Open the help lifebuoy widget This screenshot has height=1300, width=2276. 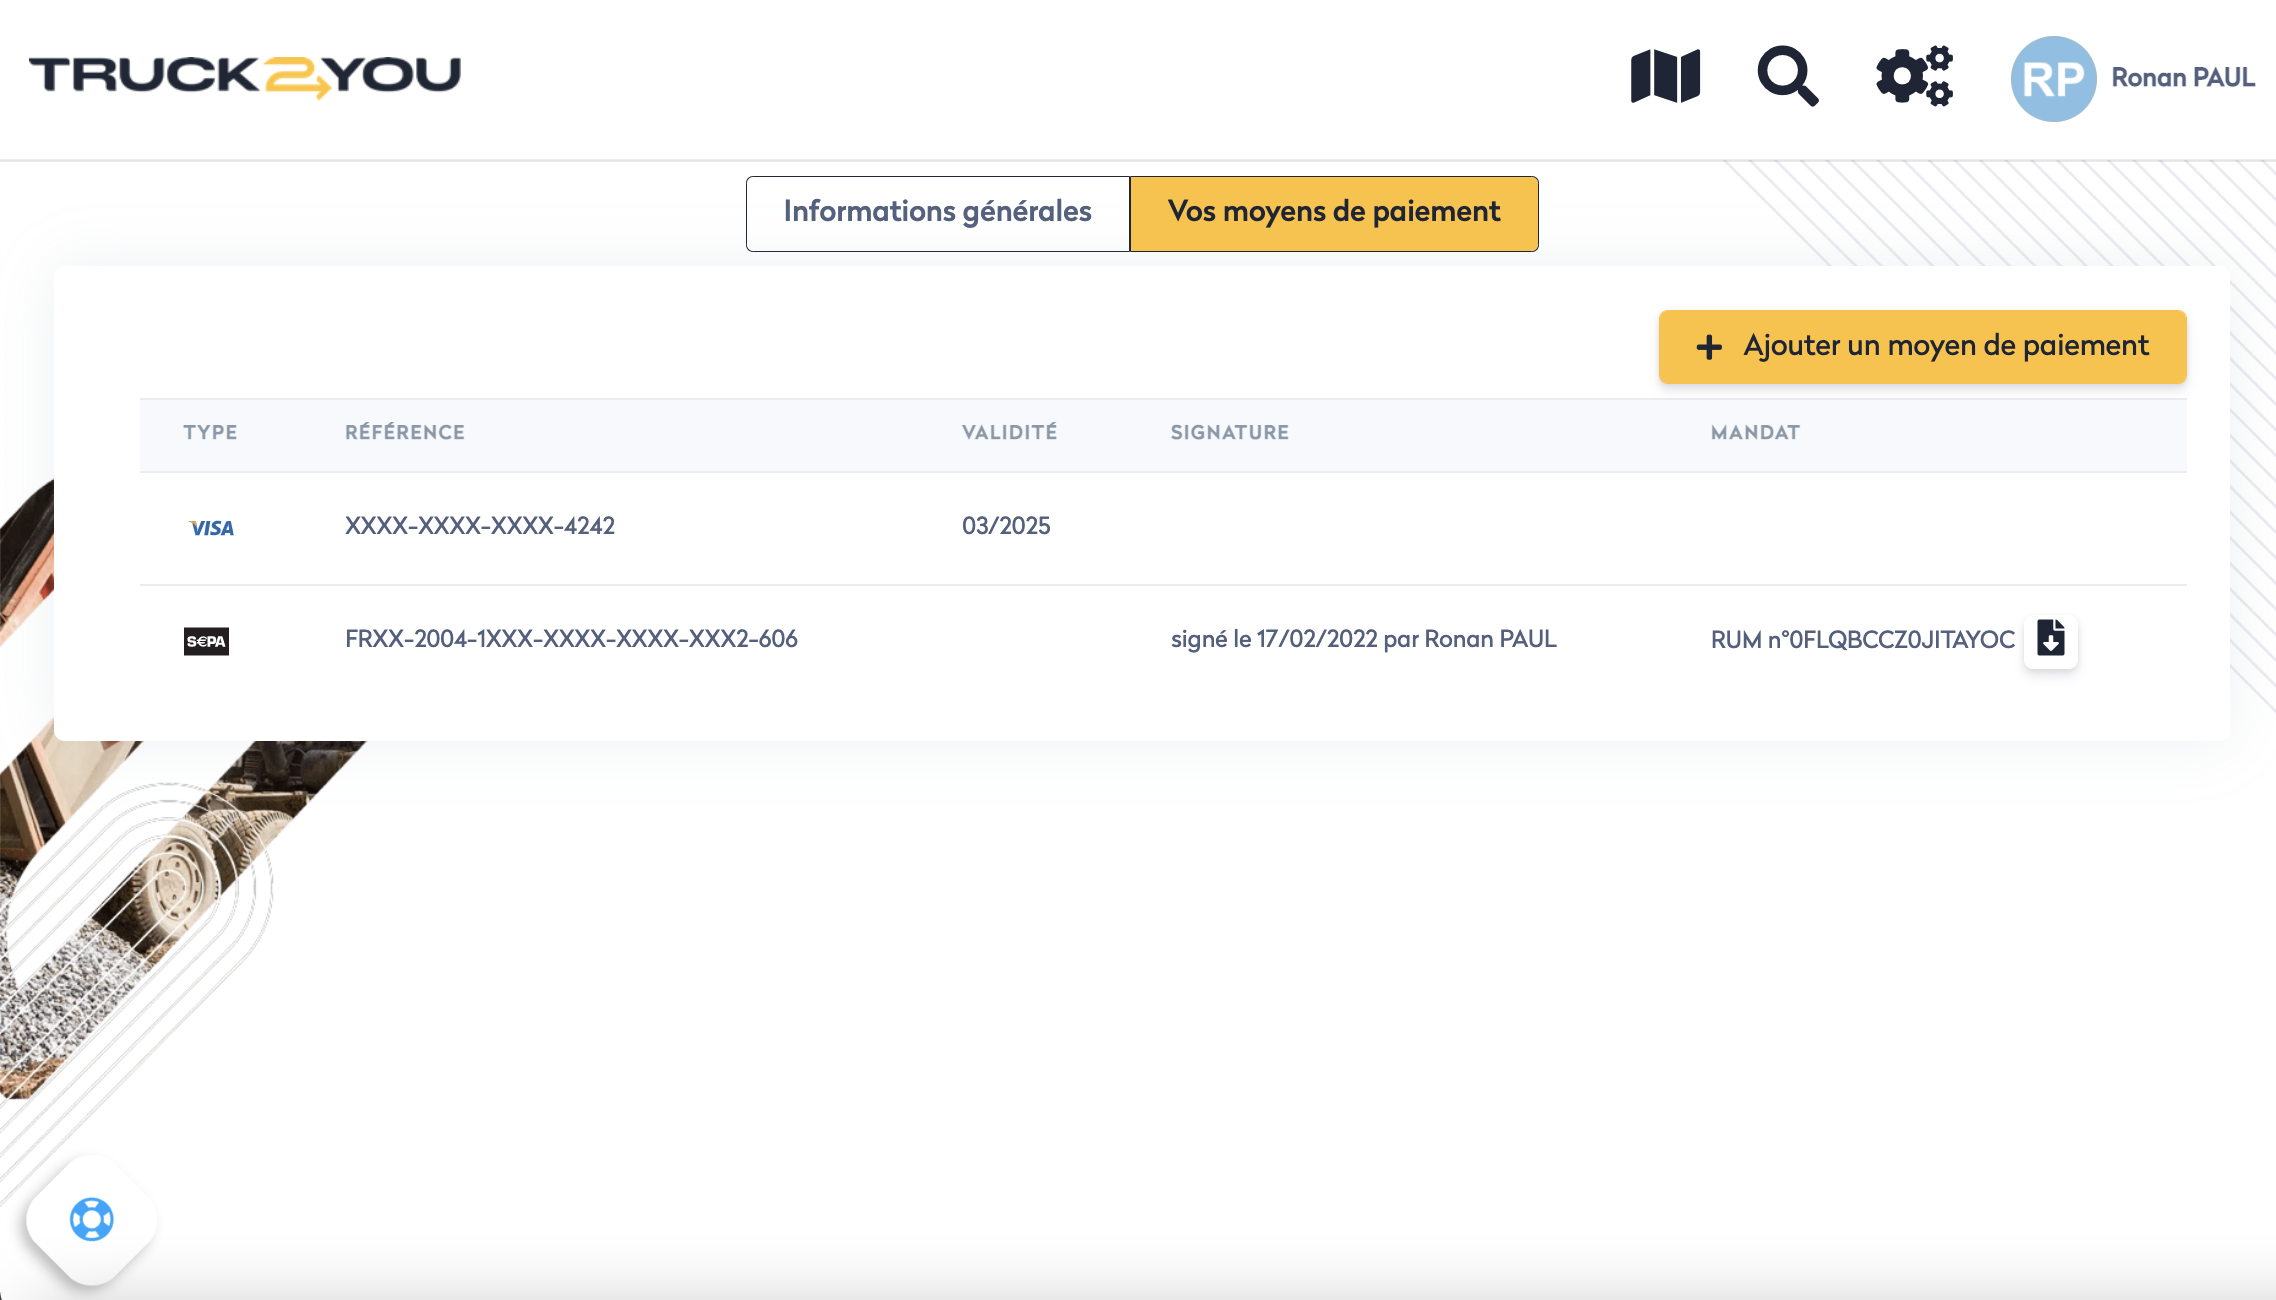tap(92, 1219)
